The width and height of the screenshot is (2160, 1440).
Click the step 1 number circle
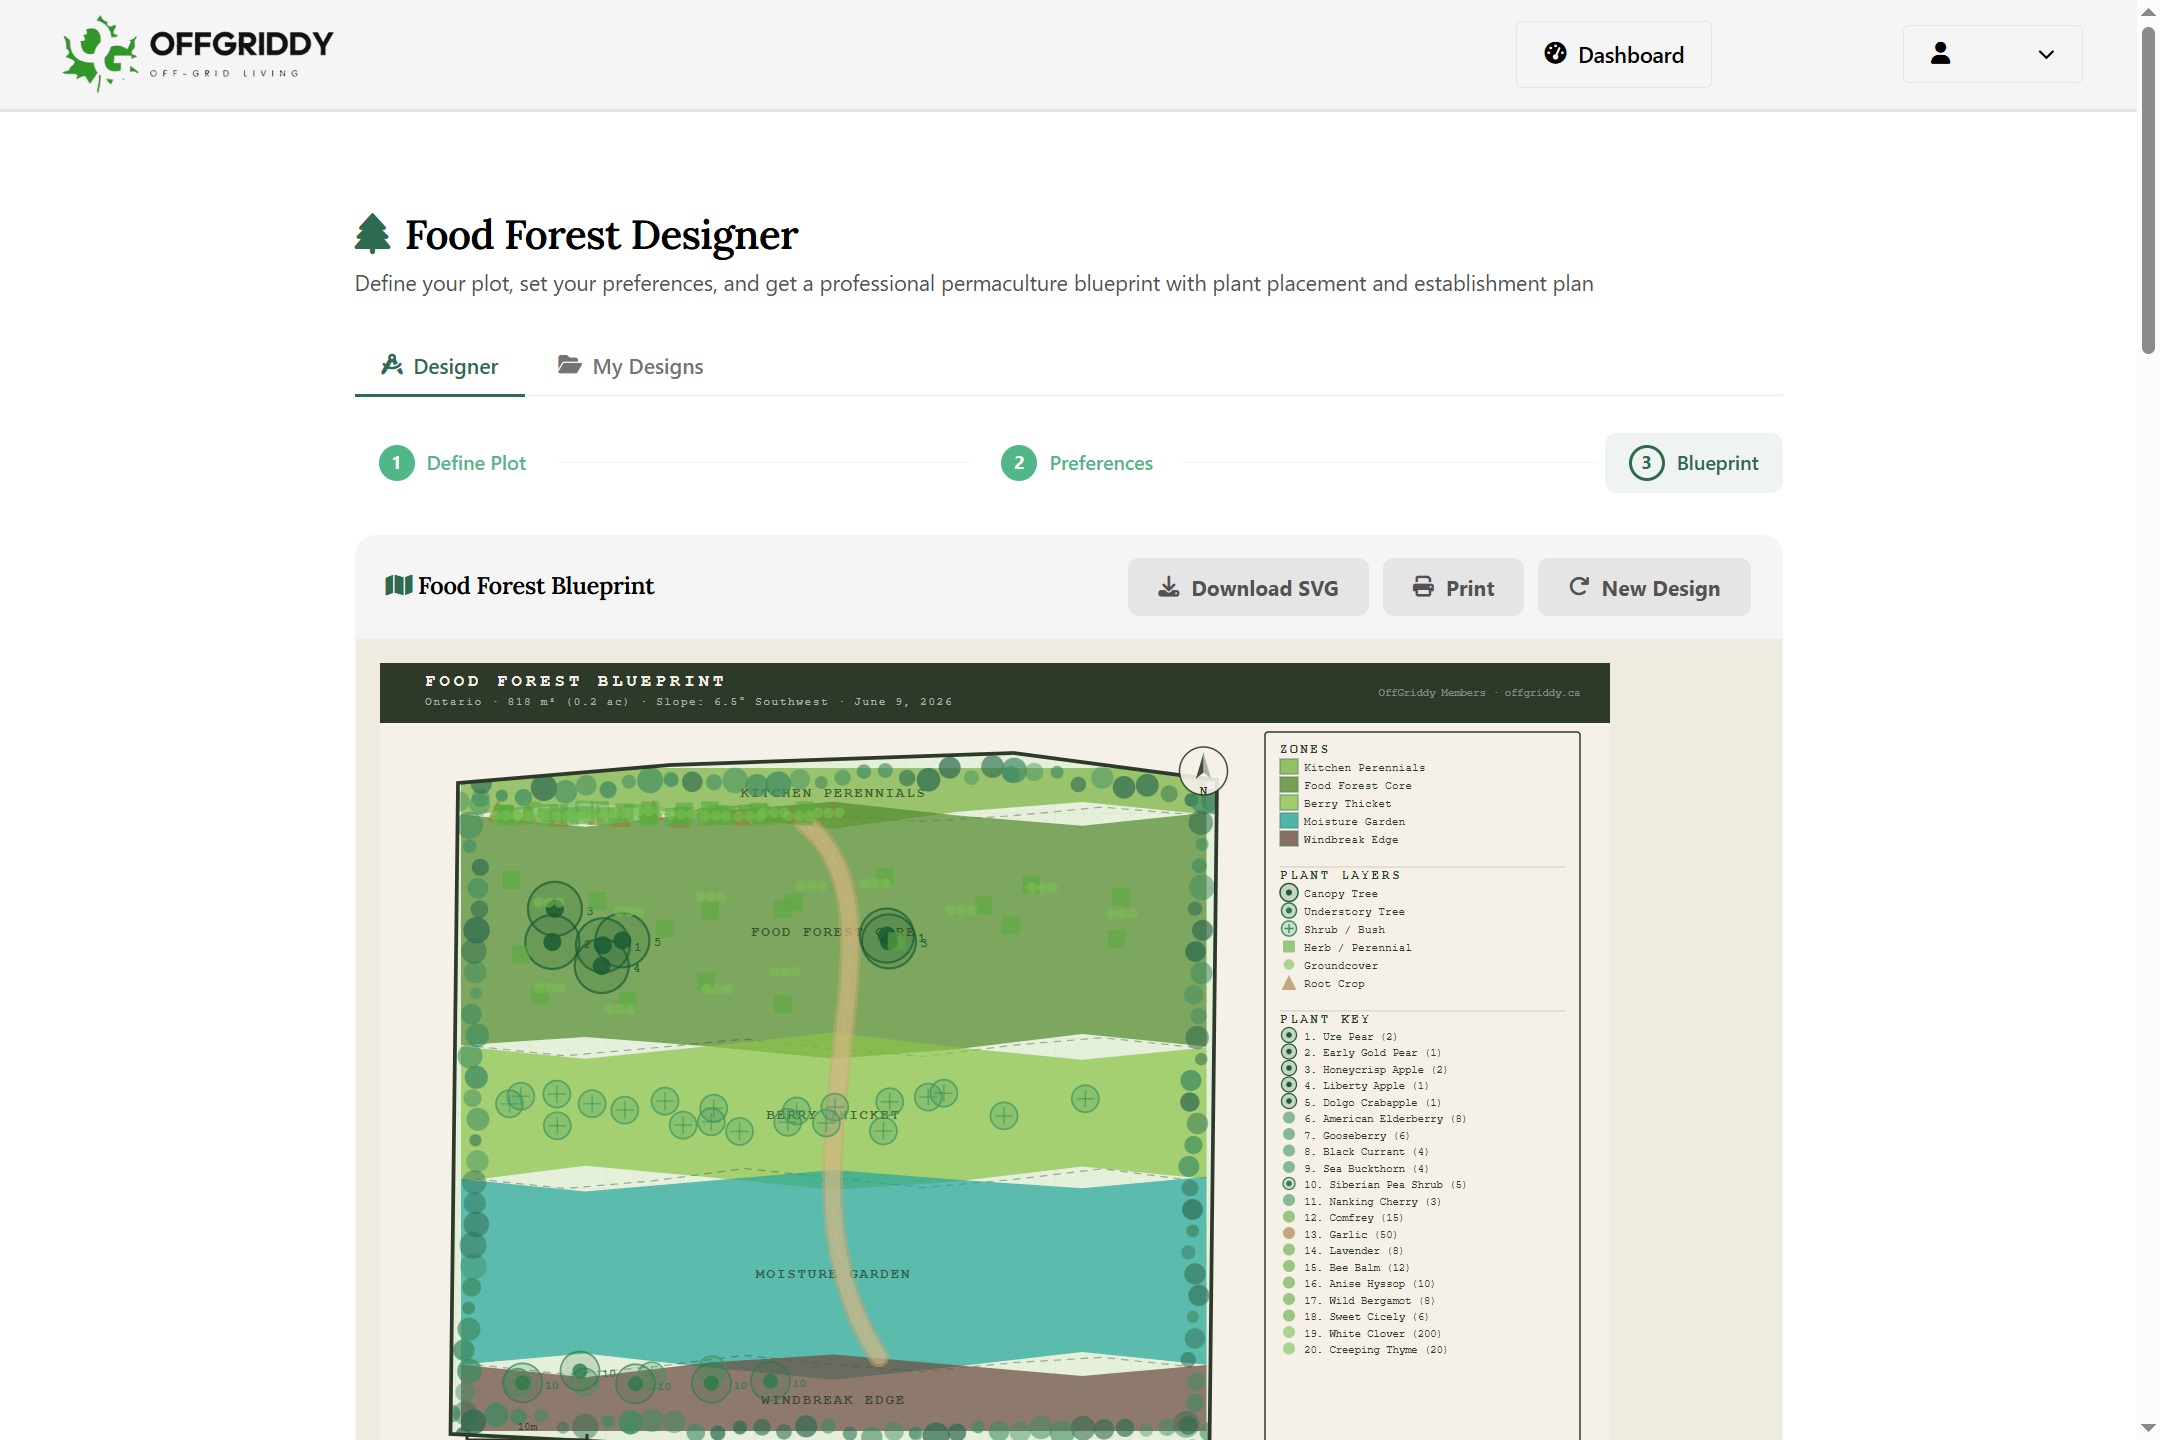397,463
